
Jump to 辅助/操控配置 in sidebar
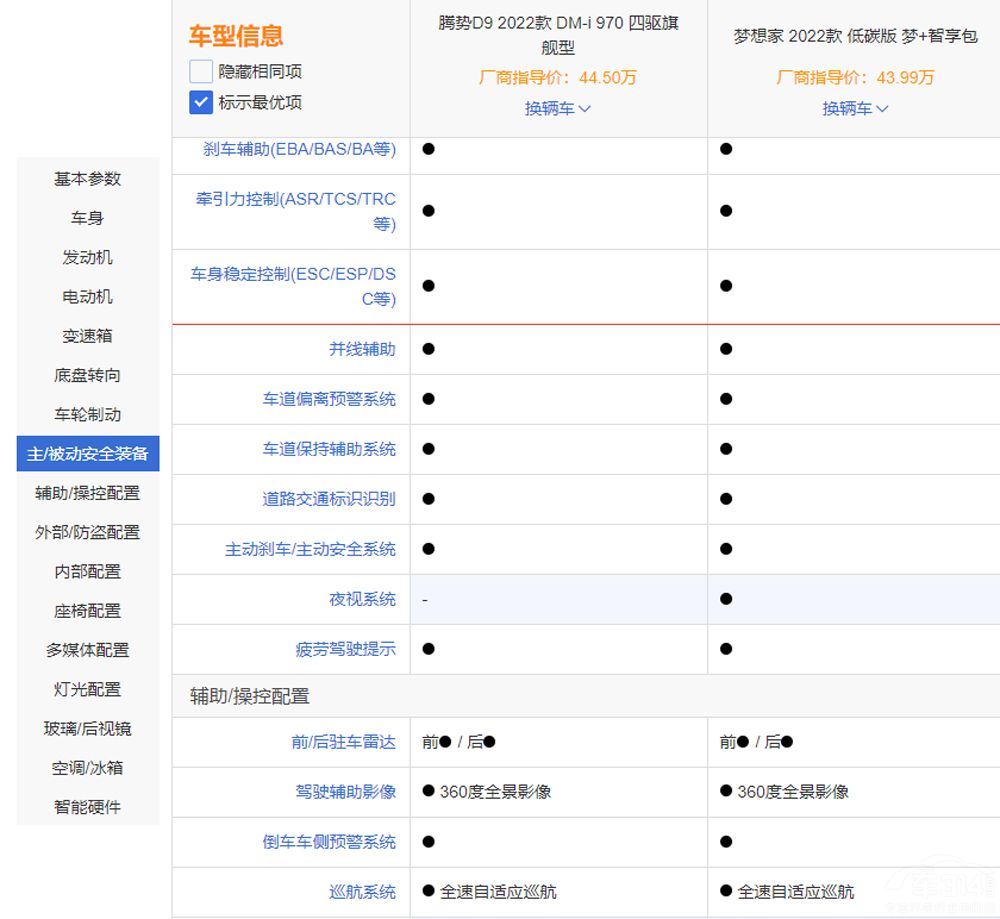(88, 492)
